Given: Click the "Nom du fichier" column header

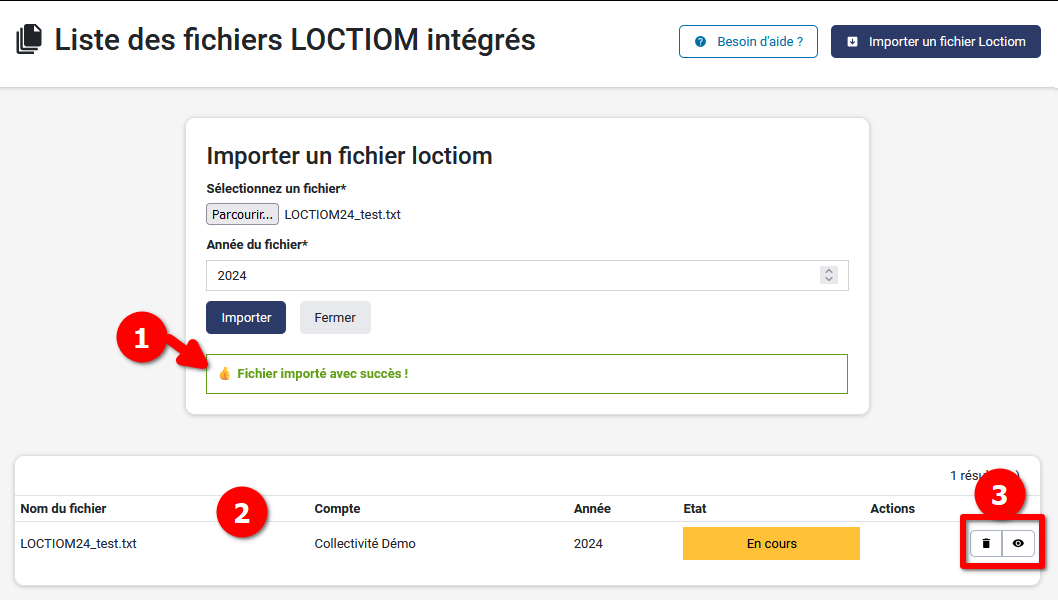Looking at the screenshot, I should pos(63,509).
